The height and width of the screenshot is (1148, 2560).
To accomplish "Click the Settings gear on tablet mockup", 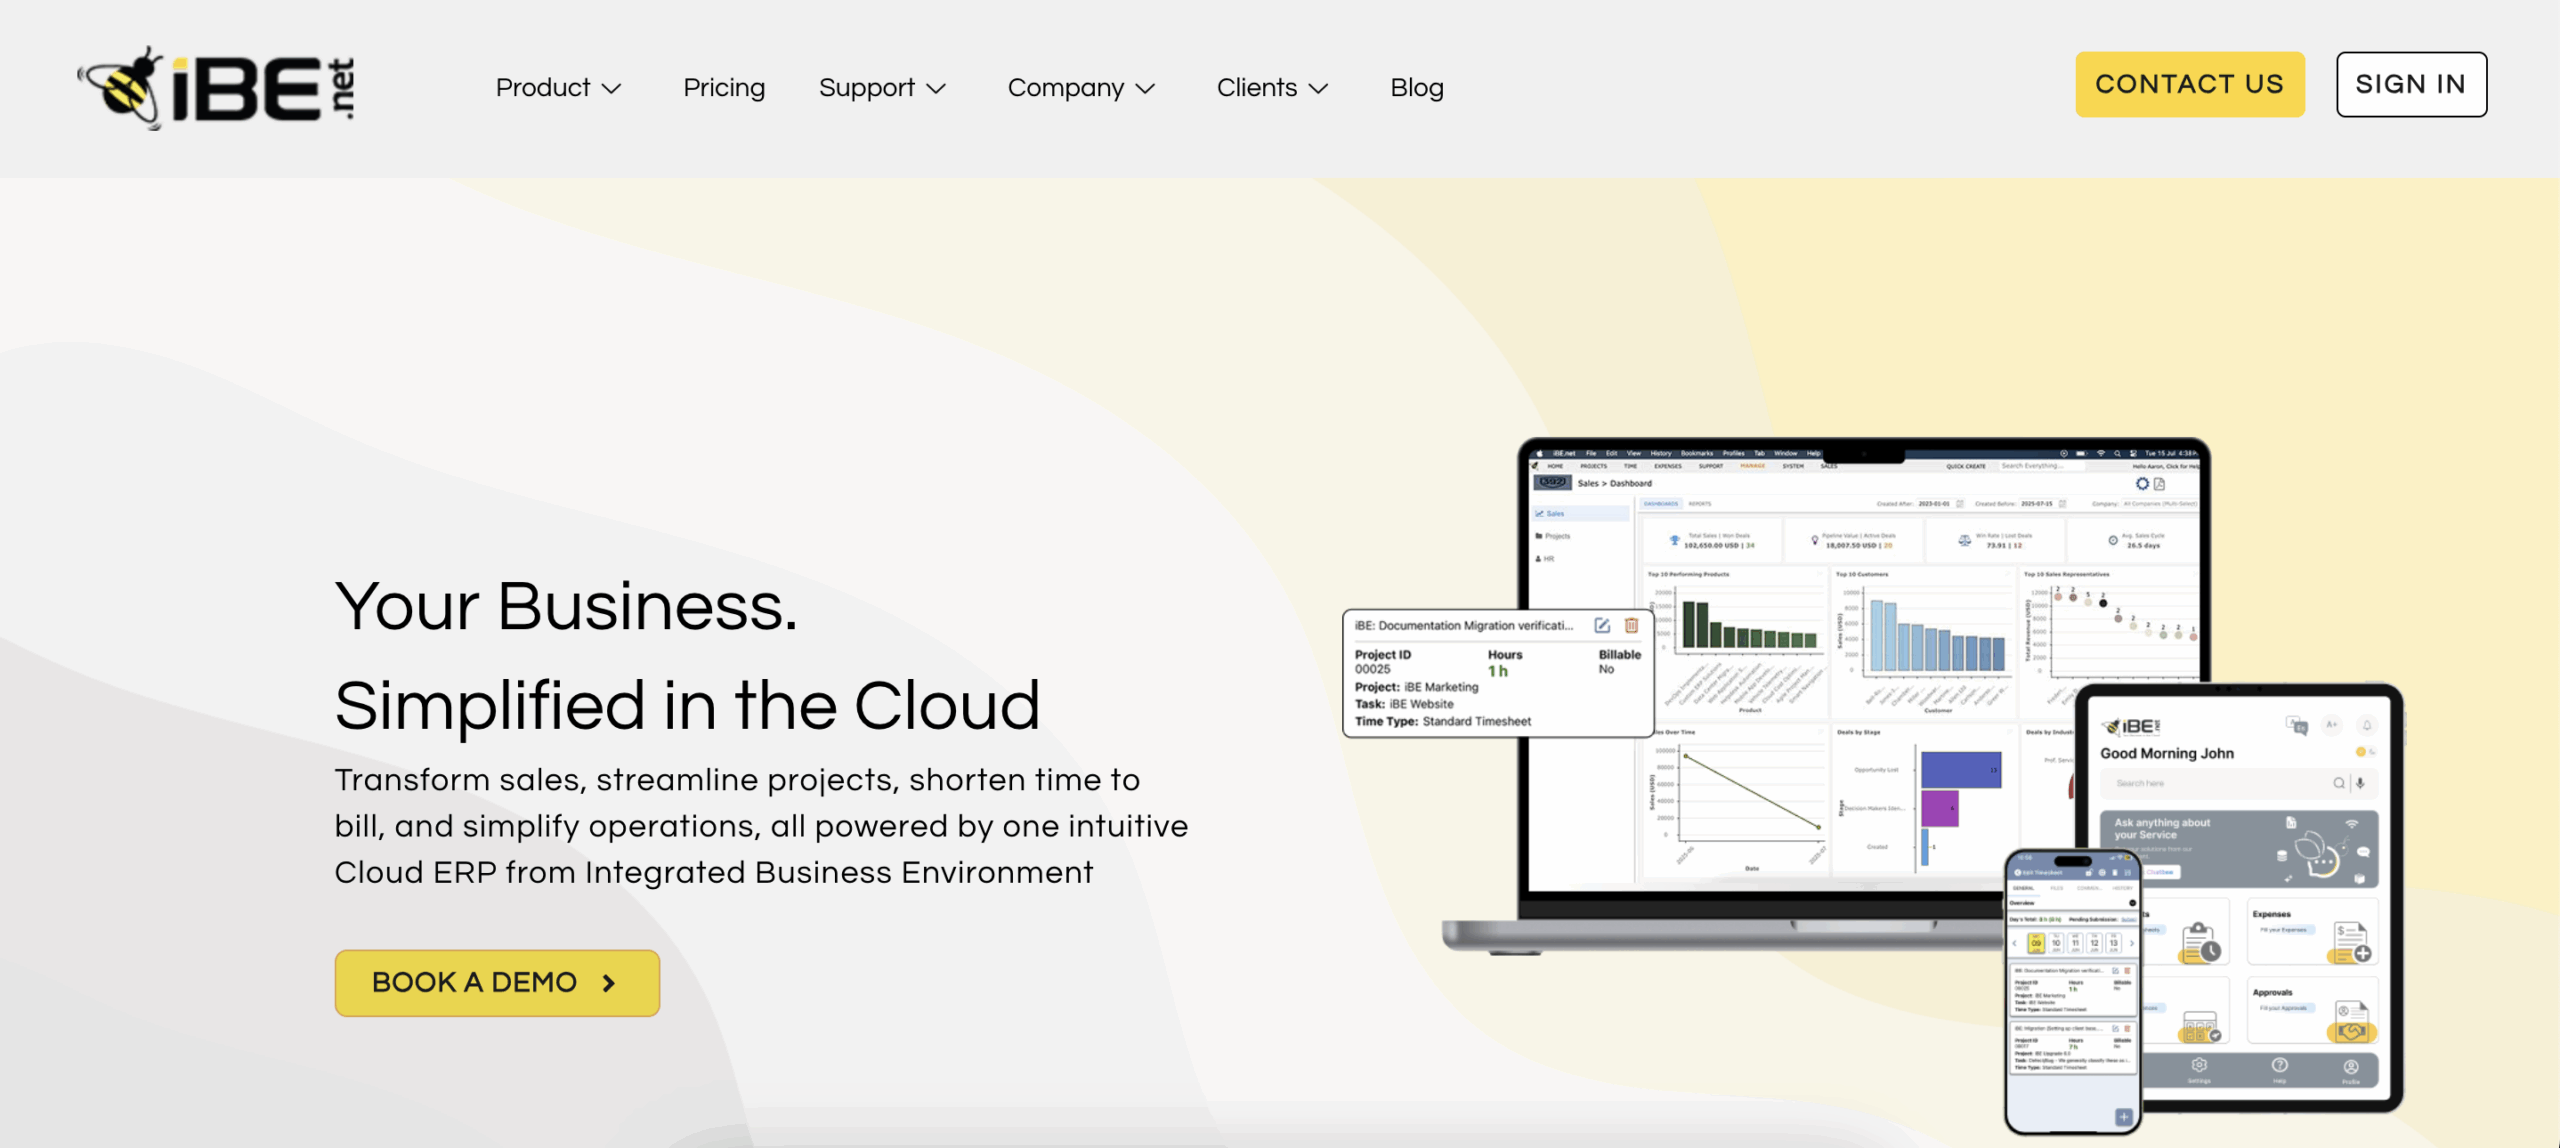I will (x=2199, y=1066).
